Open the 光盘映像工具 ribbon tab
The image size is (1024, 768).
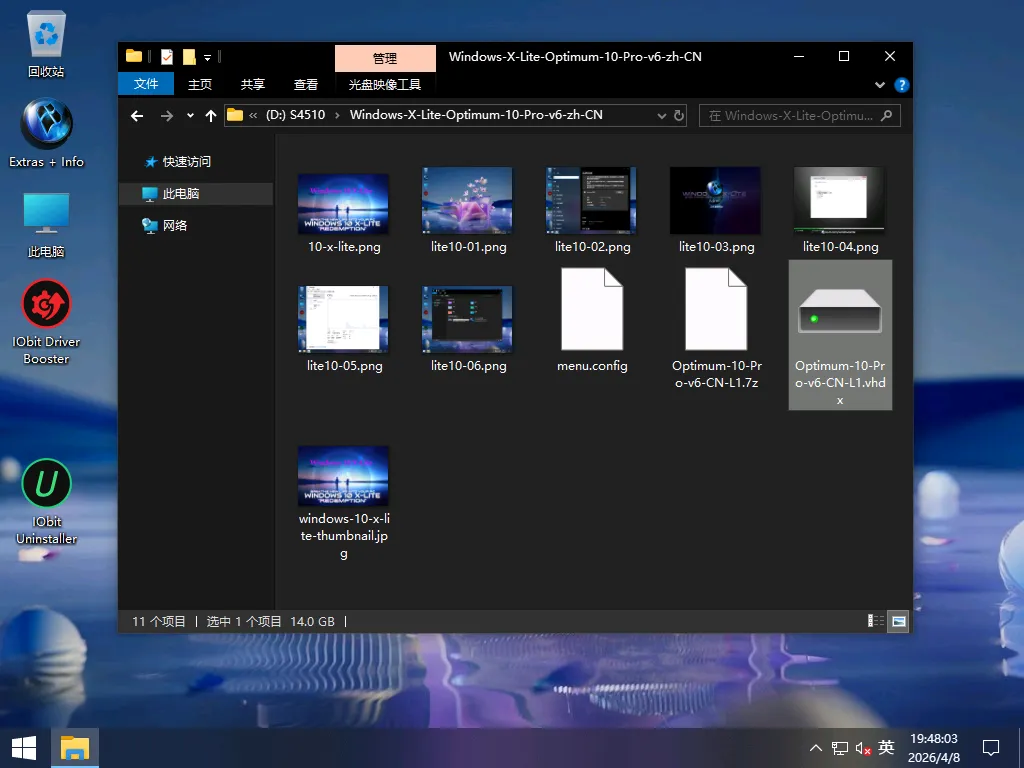coord(385,84)
